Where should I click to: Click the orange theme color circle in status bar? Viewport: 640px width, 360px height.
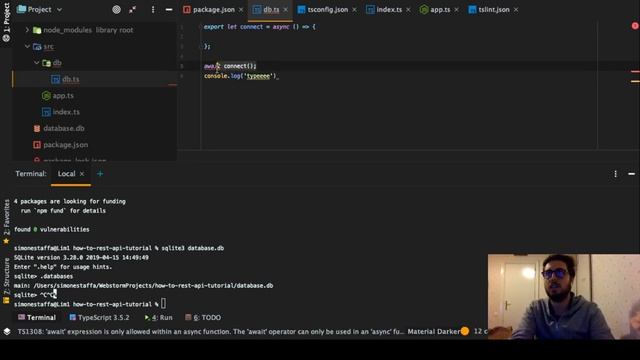coord(465,331)
